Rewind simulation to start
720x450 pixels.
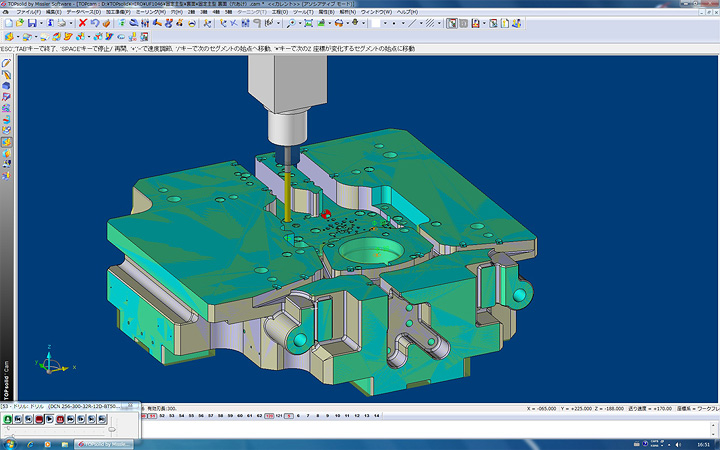point(18,419)
